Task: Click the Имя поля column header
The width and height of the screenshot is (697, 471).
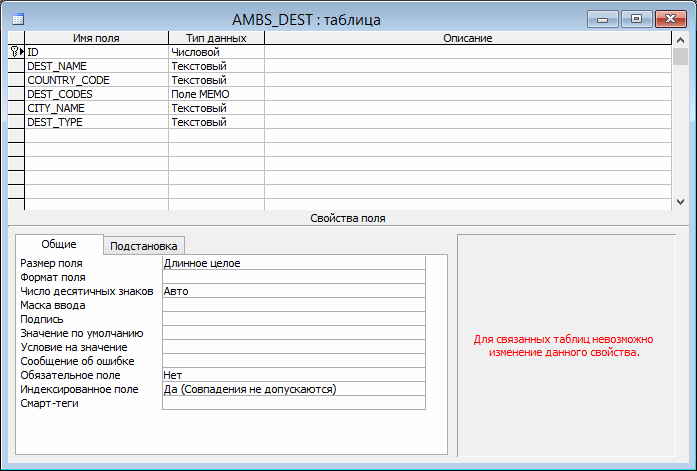Action: [x=96, y=38]
